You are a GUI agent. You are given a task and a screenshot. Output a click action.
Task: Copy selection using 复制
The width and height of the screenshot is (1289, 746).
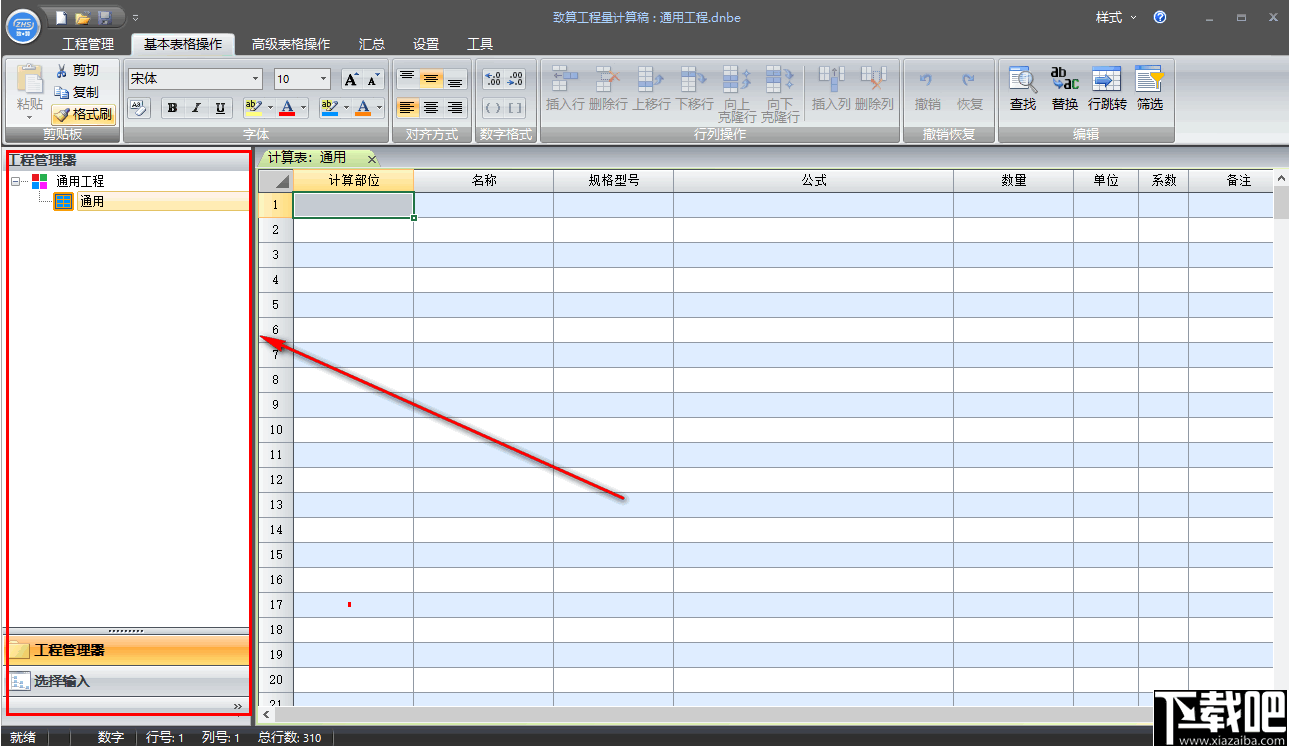click(x=77, y=92)
